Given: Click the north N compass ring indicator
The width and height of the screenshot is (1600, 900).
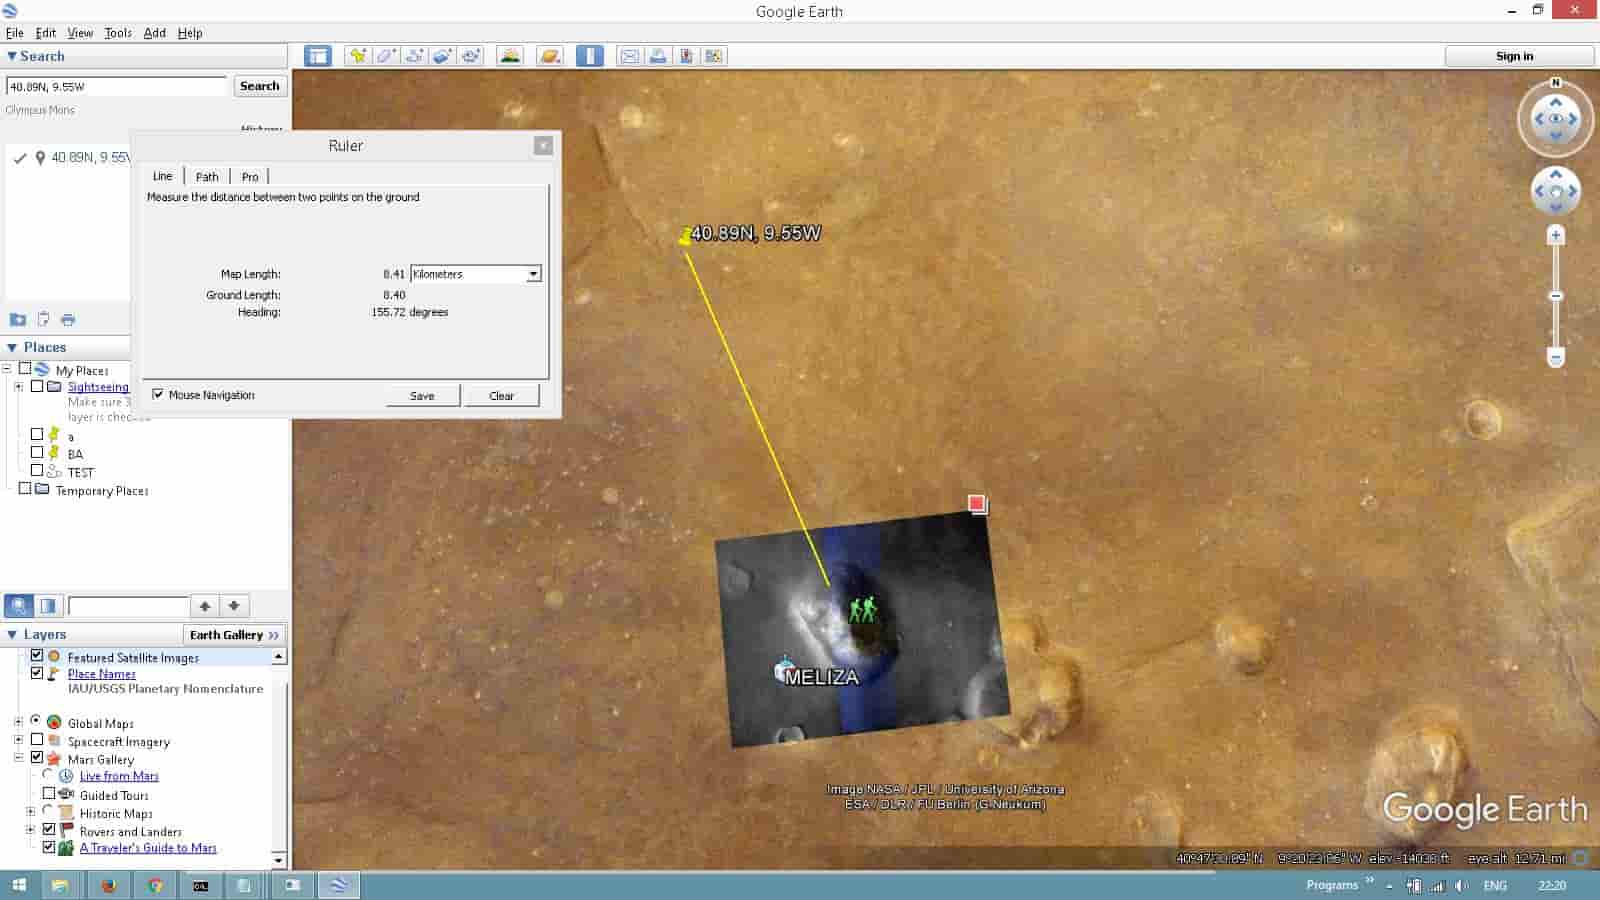Looking at the screenshot, I should coord(1555,83).
